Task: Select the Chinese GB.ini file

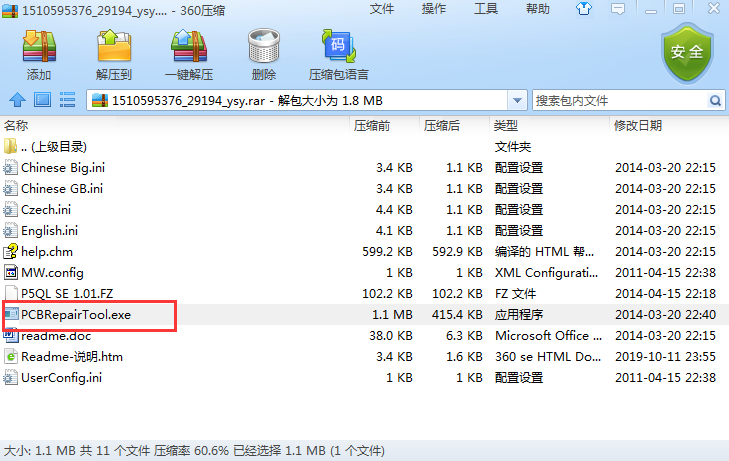Action: click(x=364, y=189)
